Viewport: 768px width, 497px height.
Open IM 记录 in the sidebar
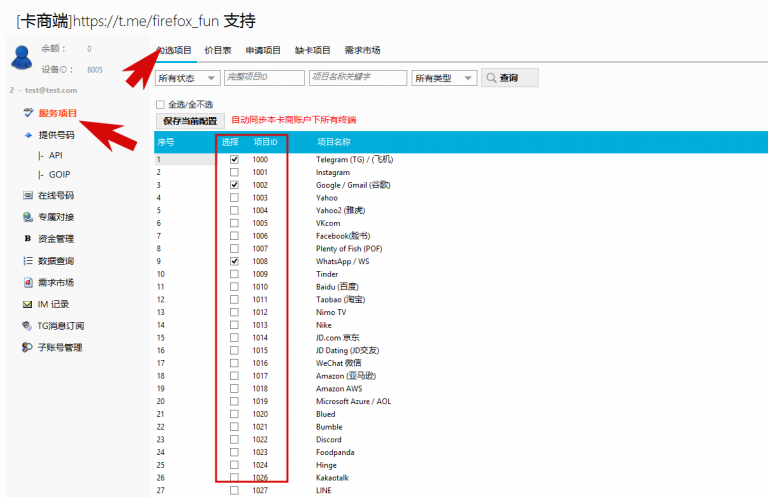pos(53,305)
